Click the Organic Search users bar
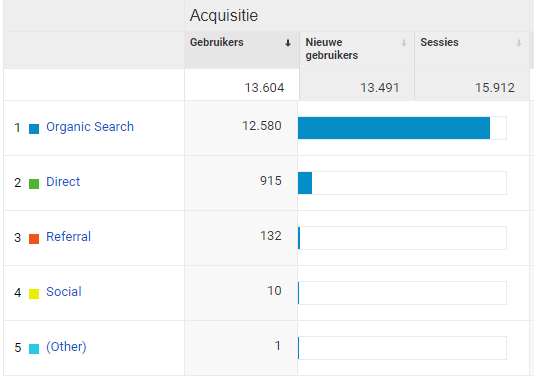The image size is (534, 377). tap(394, 128)
